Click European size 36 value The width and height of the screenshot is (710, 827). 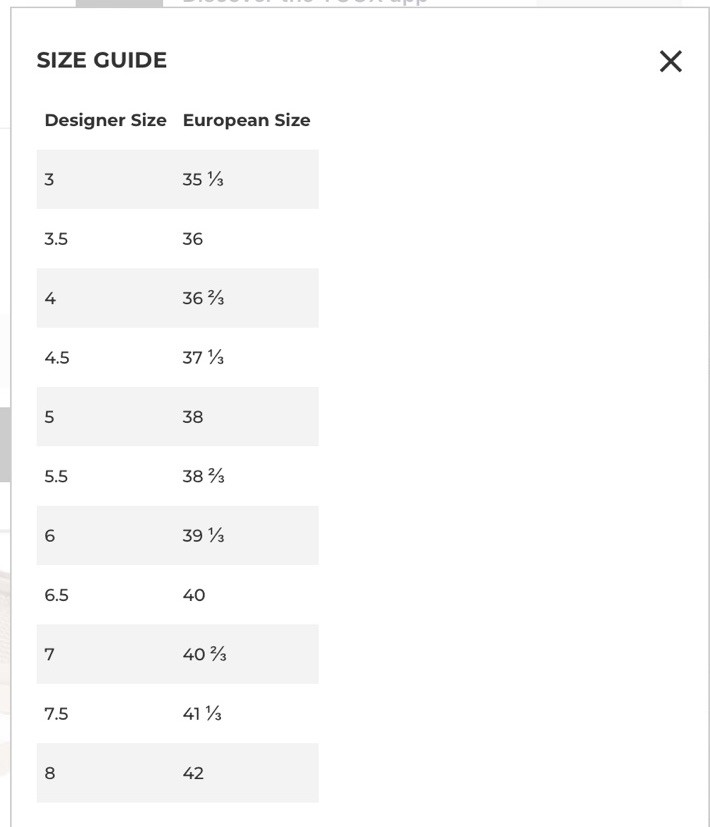pyautogui.click(x=192, y=239)
